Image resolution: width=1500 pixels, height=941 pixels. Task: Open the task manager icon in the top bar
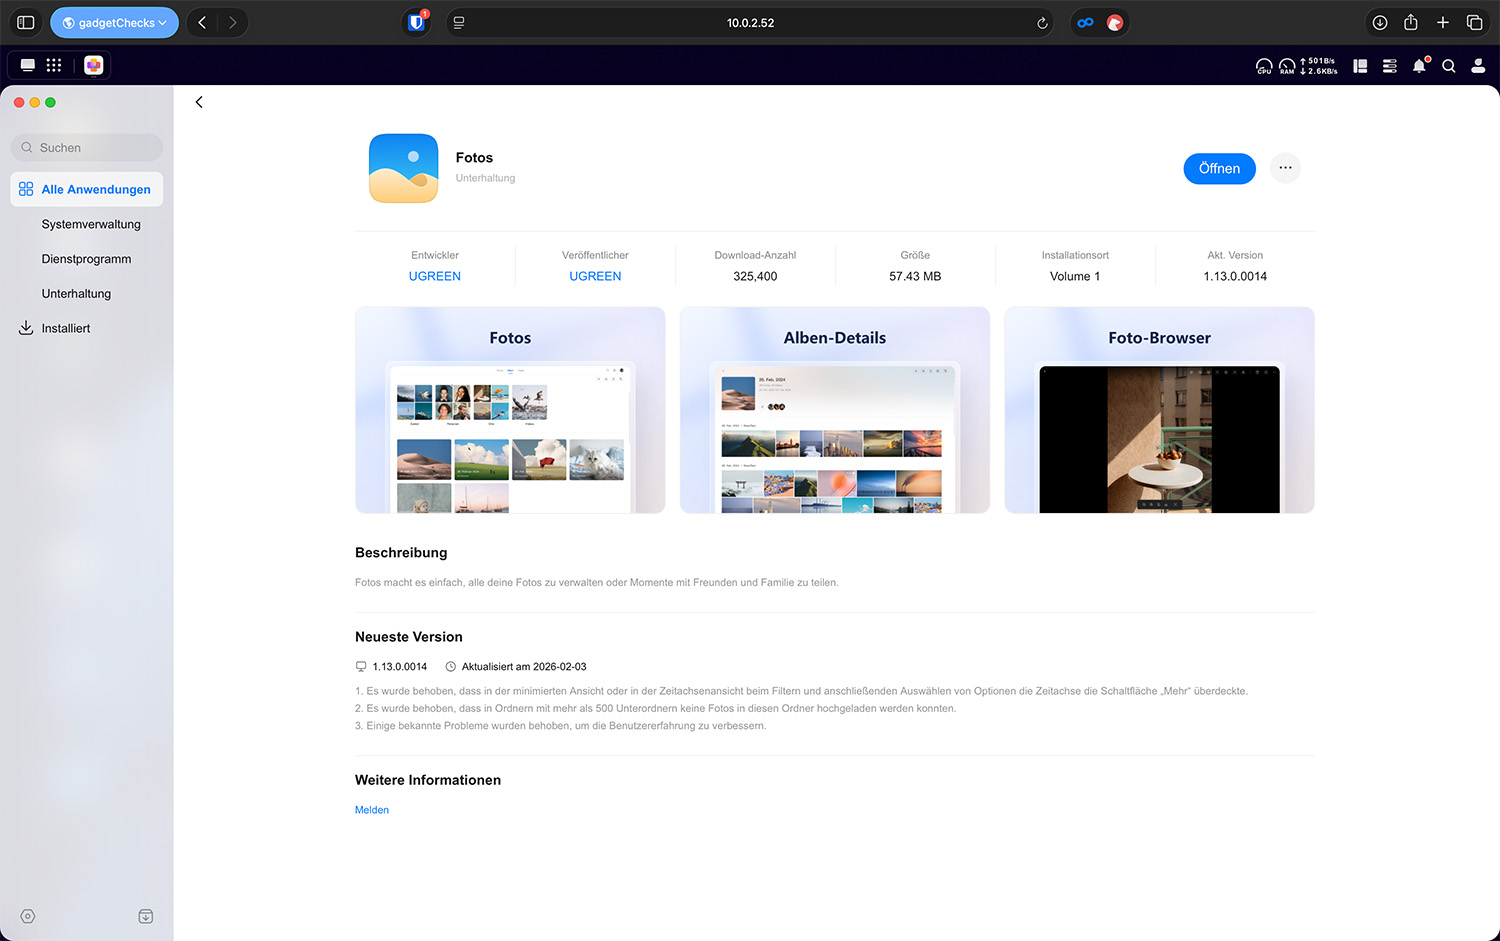tap(1389, 66)
